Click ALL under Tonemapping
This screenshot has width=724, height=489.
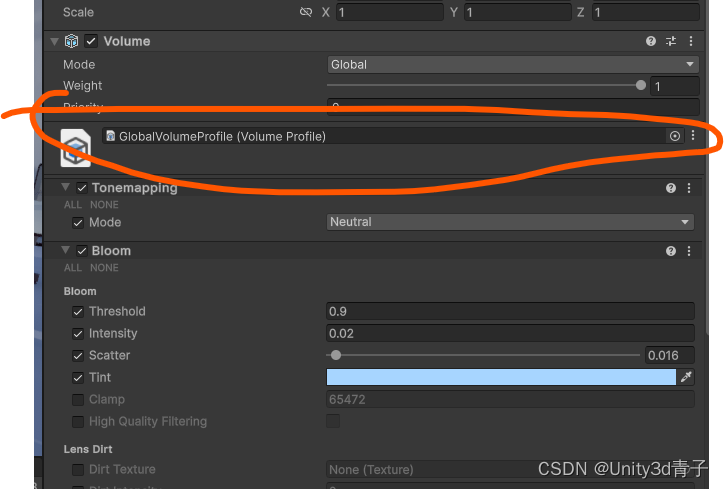coord(73,205)
